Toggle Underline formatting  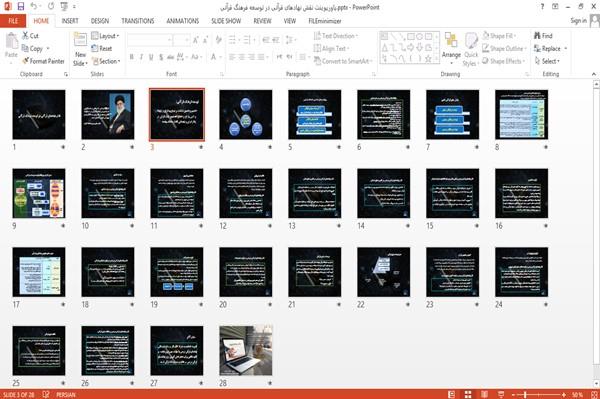[x=151, y=57]
